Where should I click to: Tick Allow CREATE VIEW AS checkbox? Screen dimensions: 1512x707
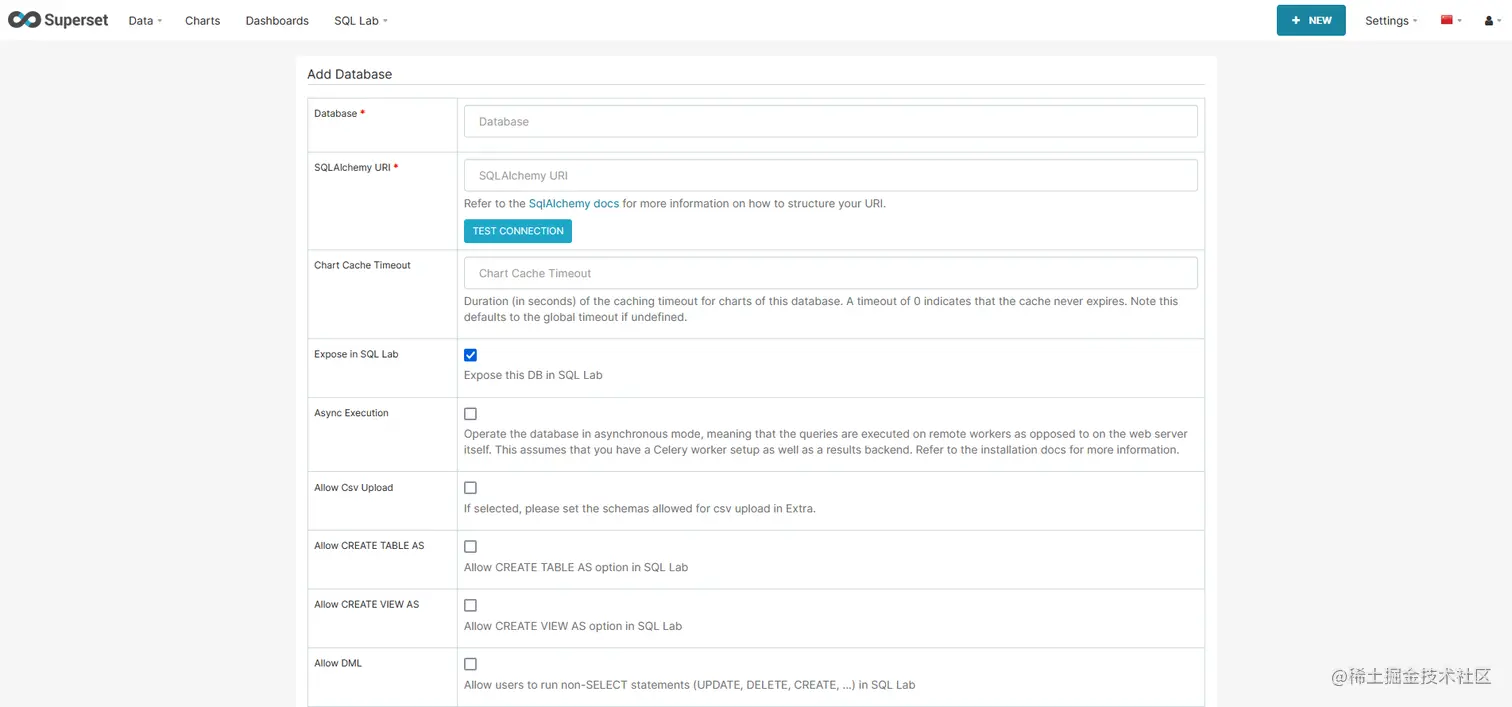coord(470,605)
